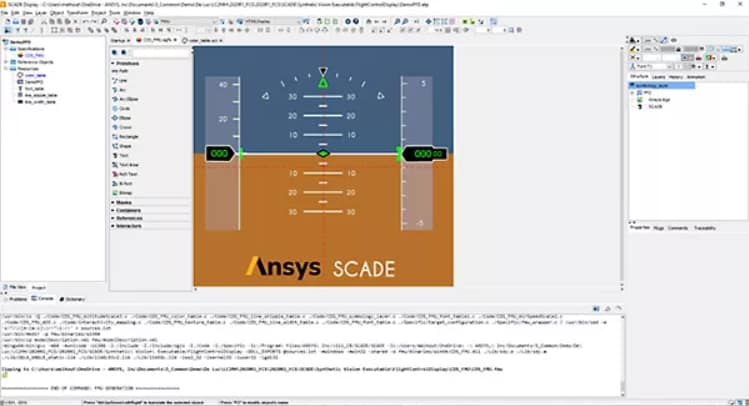Screen dimensions: 749x406
Task: Open the Dictionary tab
Action: click(72, 299)
